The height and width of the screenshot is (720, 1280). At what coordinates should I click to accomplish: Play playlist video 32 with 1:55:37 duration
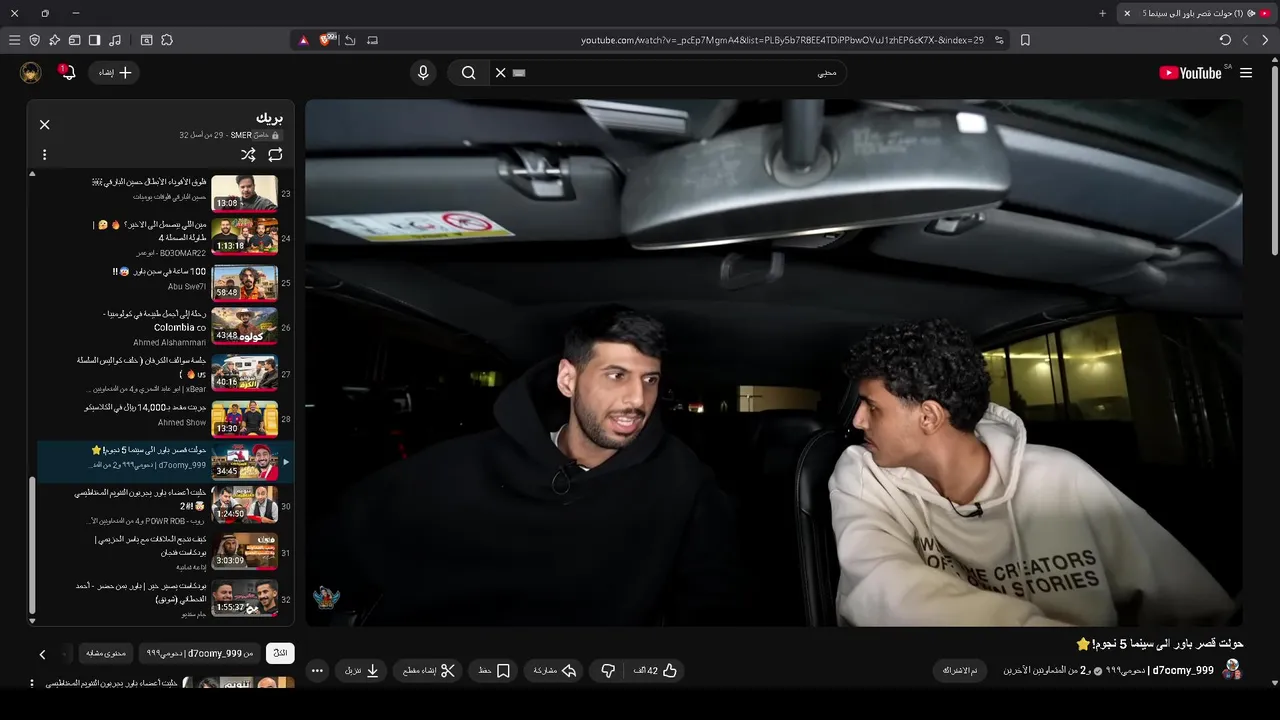[165, 597]
